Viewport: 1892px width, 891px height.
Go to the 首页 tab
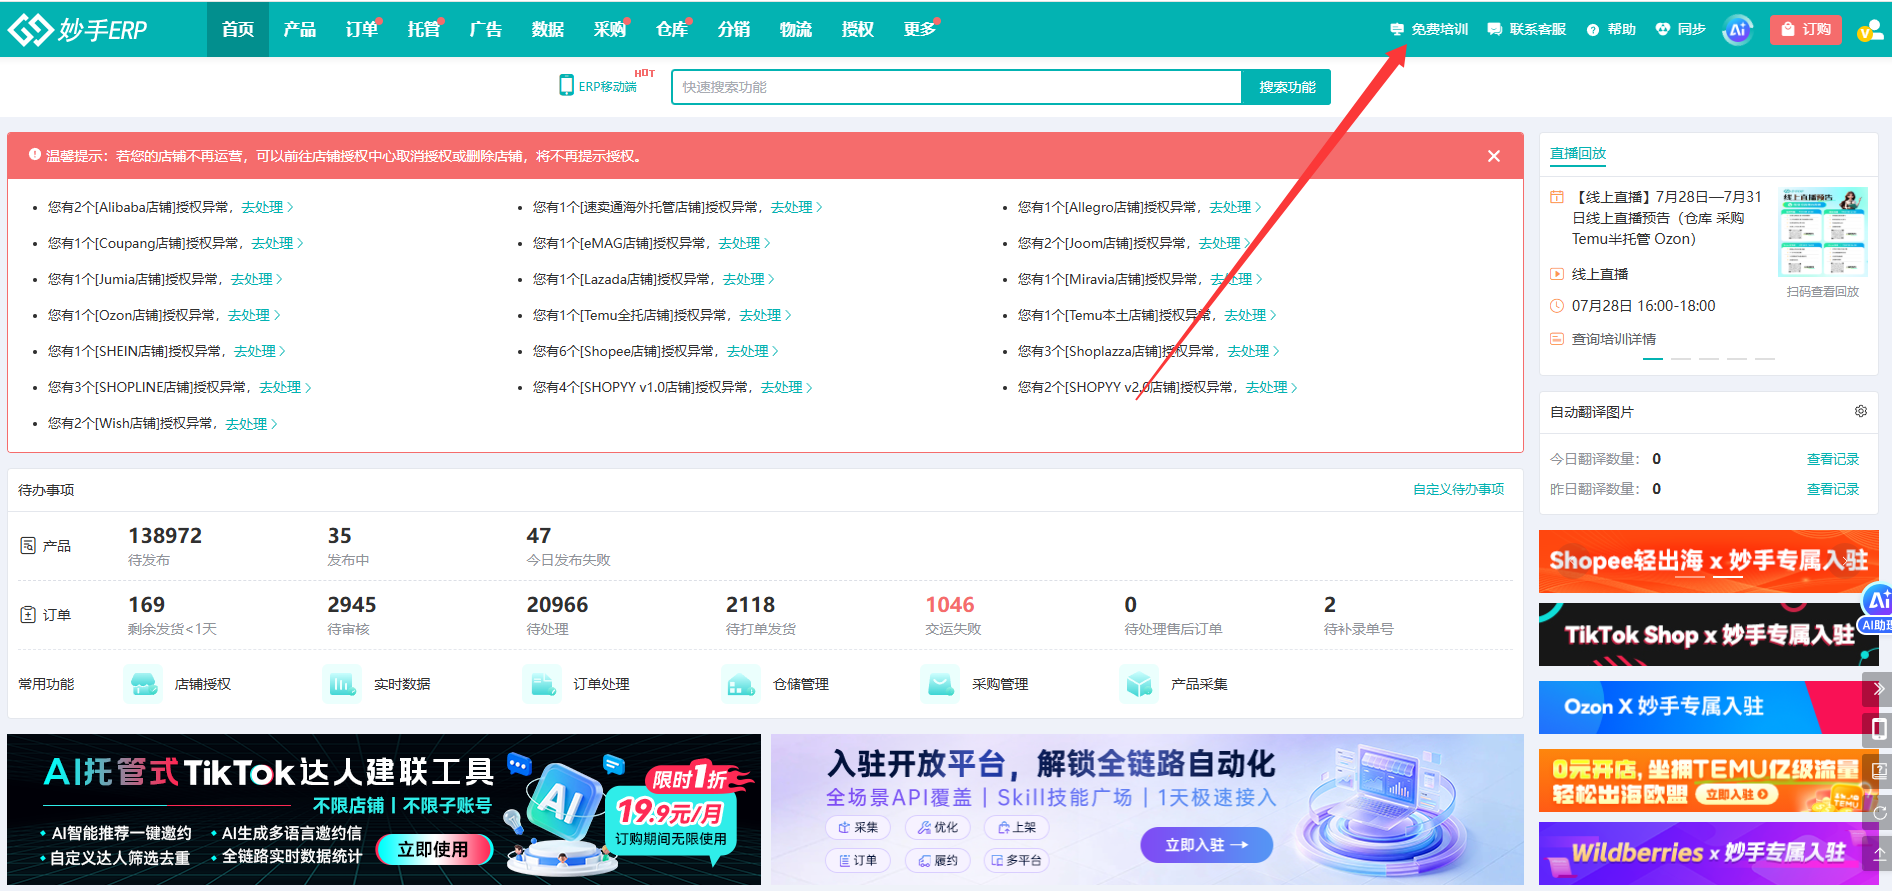tap(238, 29)
